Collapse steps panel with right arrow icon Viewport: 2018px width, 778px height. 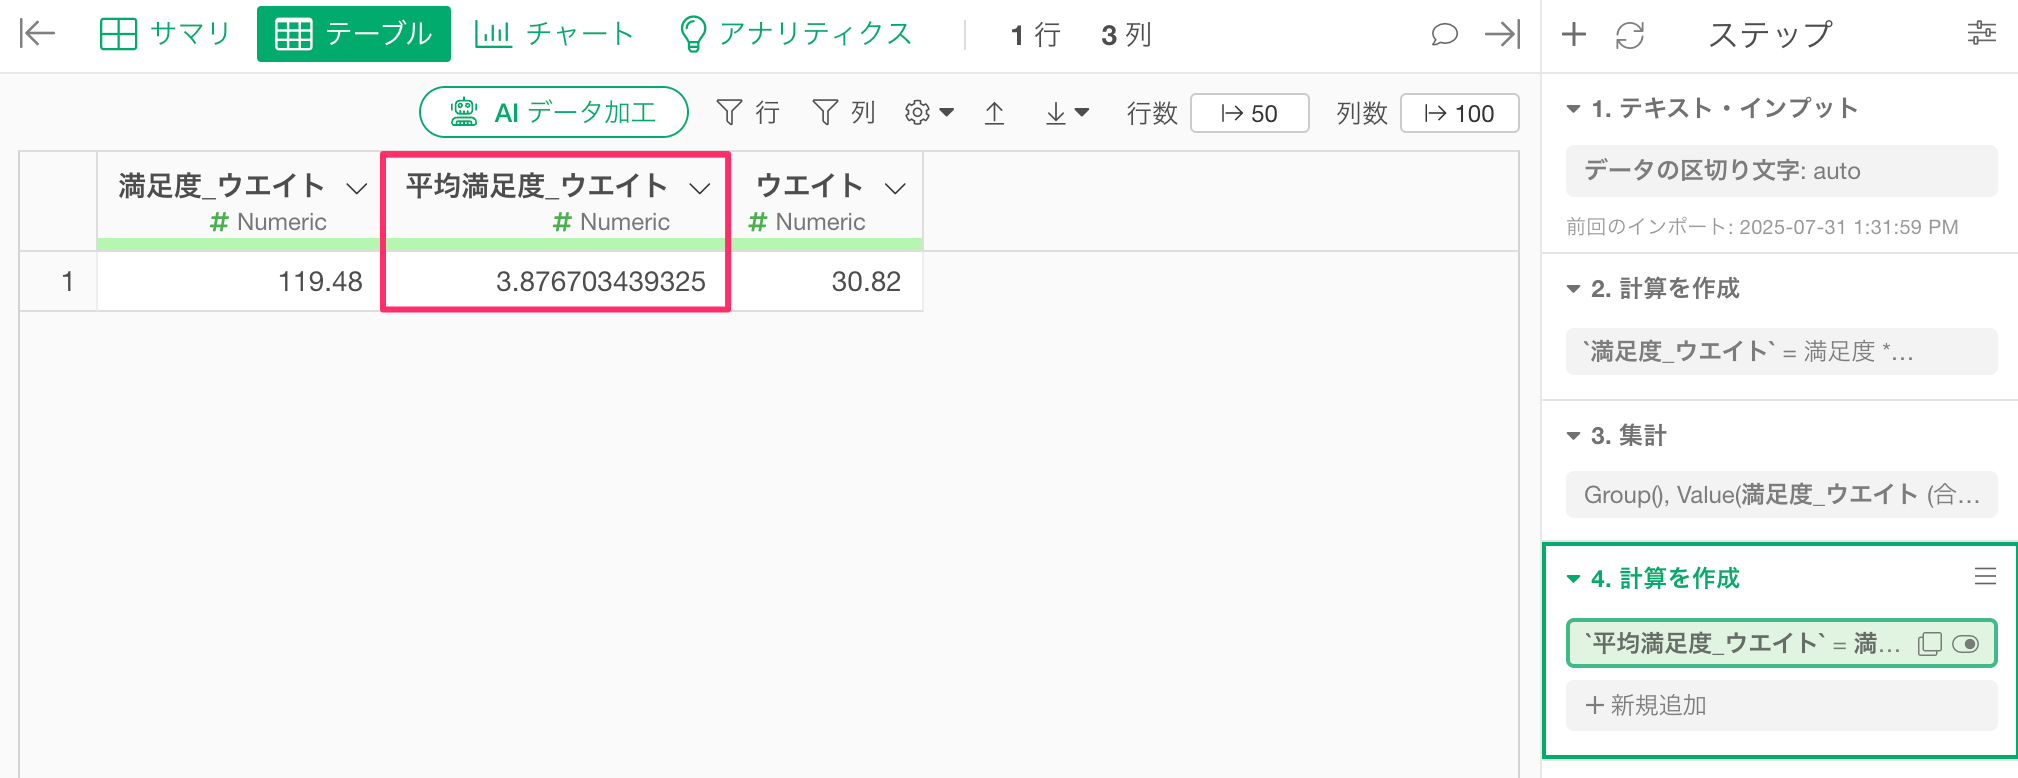click(1502, 35)
